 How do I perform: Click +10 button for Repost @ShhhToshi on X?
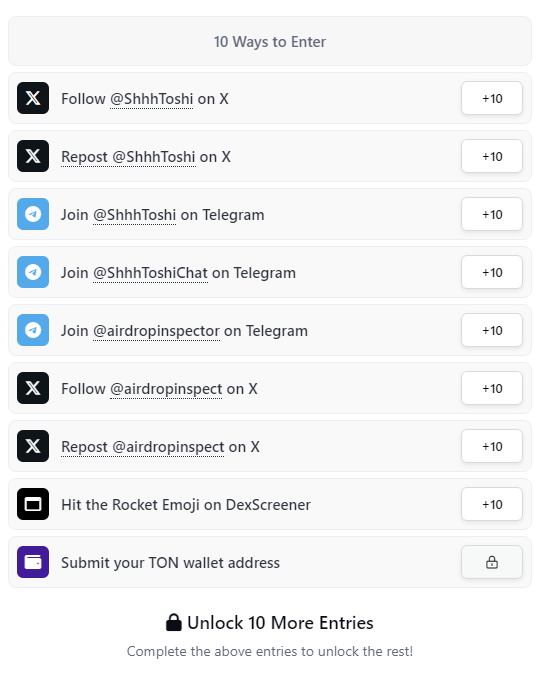[492, 156]
